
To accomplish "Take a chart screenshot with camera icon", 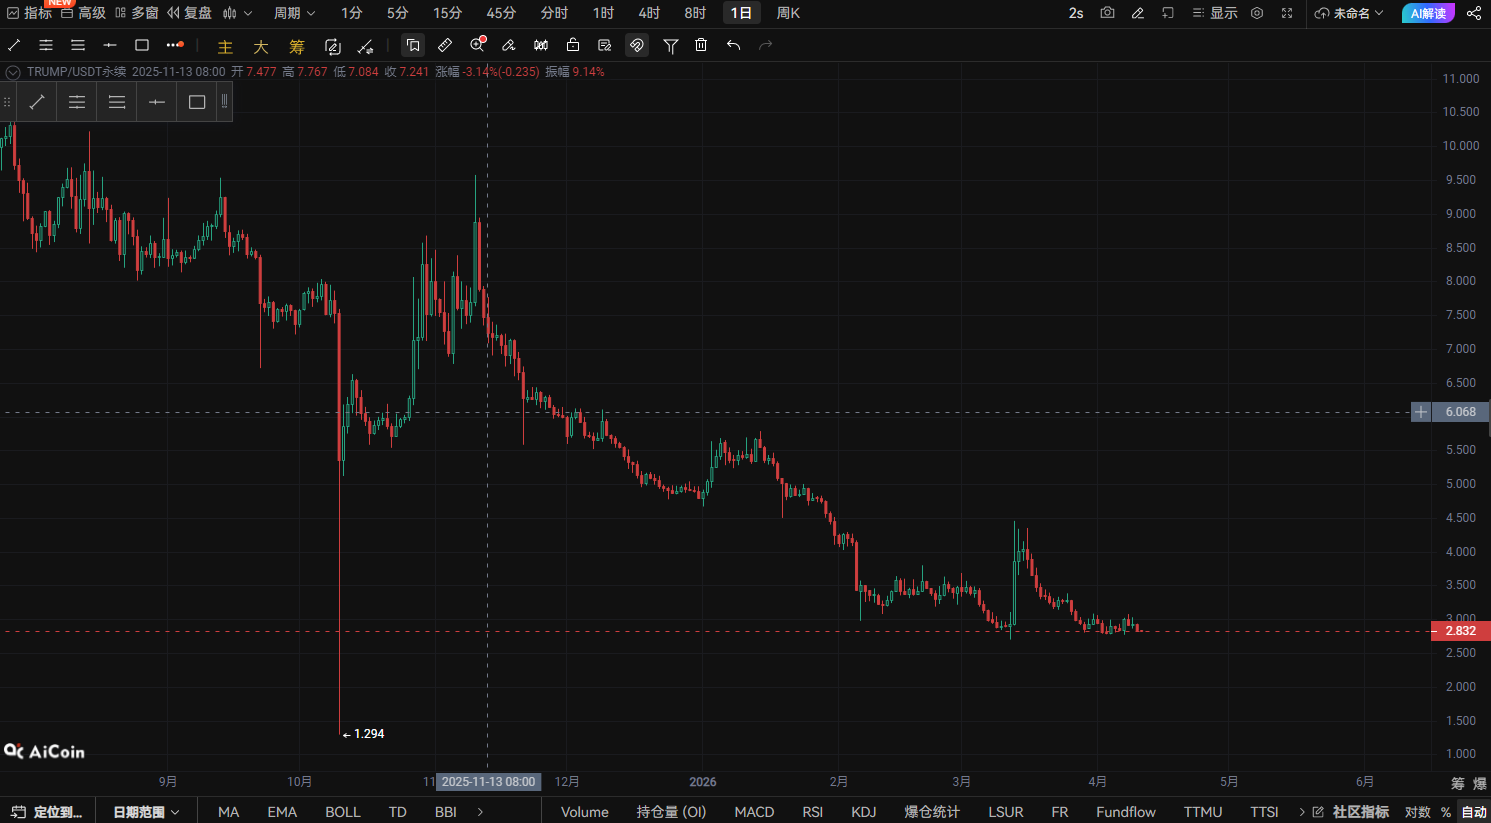I will point(1107,13).
